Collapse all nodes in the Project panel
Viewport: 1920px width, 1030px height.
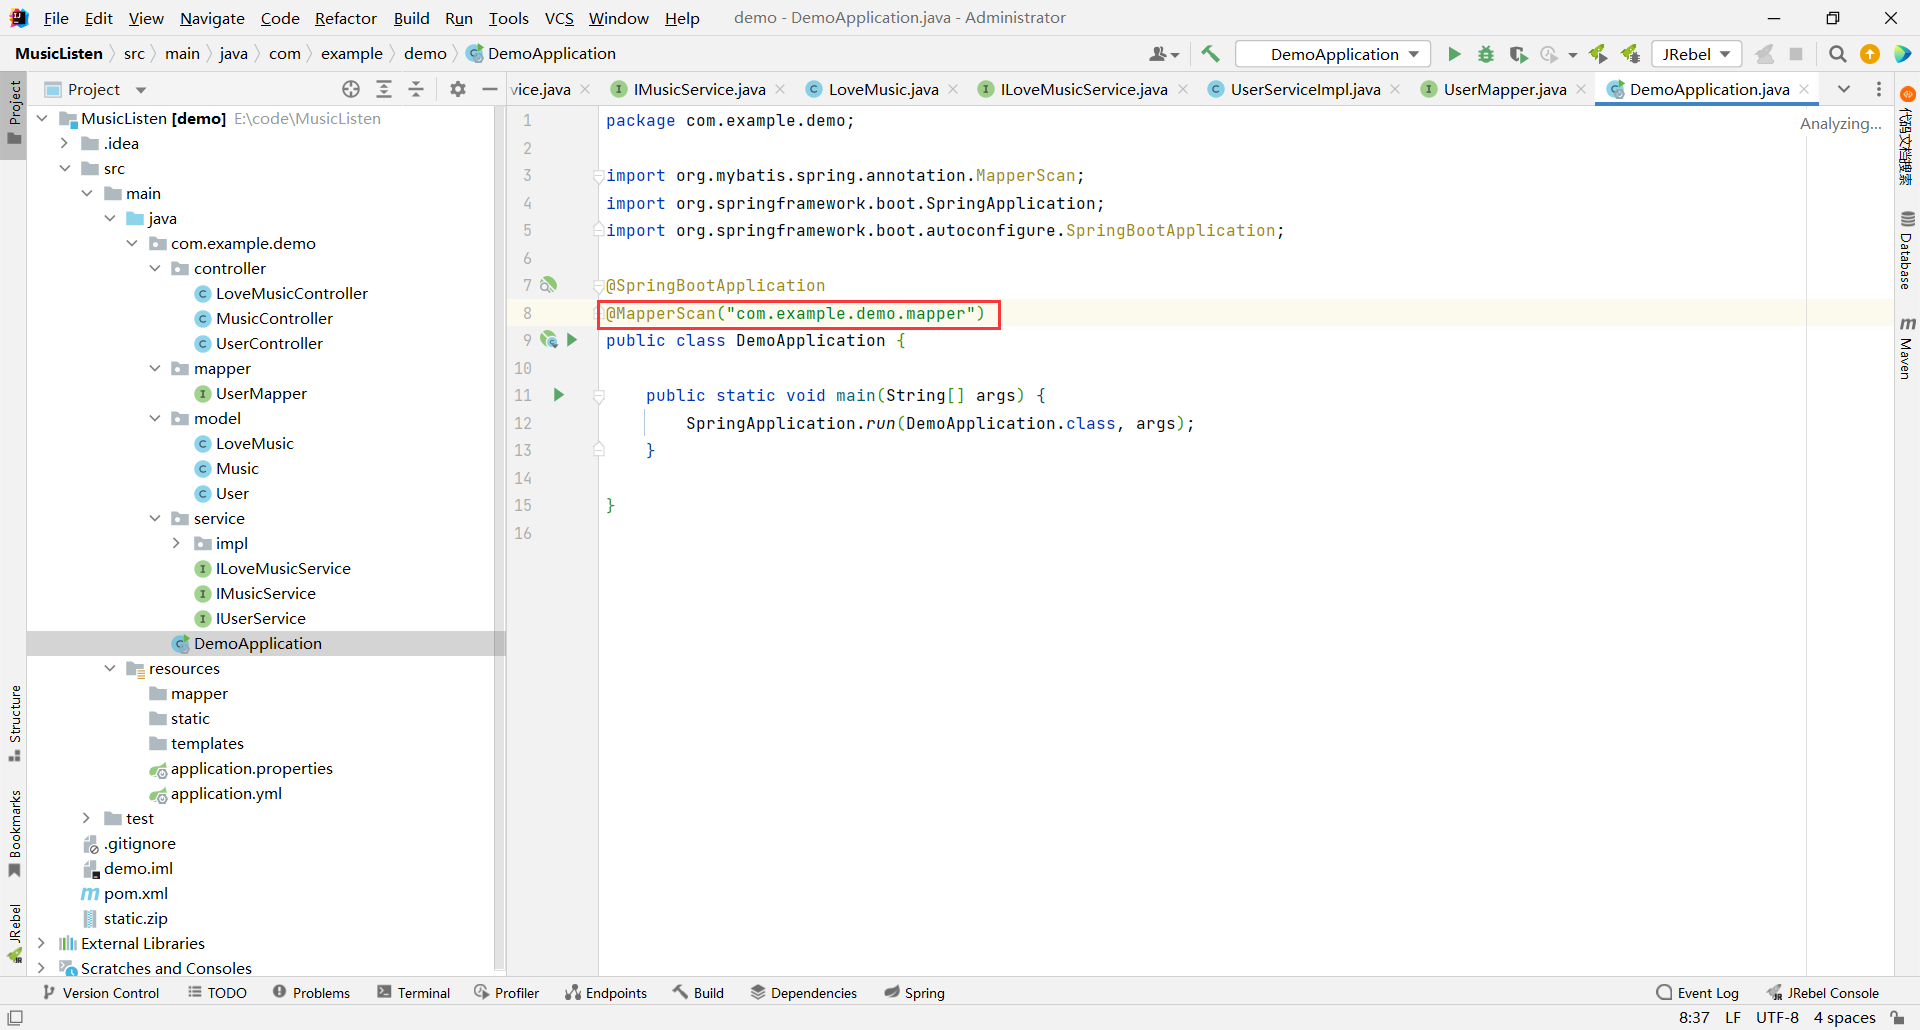pyautogui.click(x=416, y=89)
